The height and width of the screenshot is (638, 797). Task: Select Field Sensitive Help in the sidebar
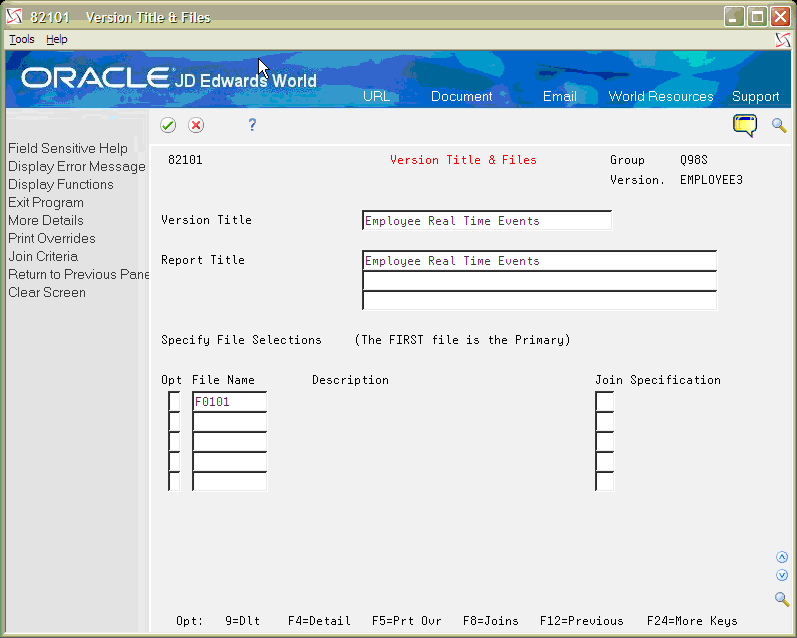click(68, 148)
